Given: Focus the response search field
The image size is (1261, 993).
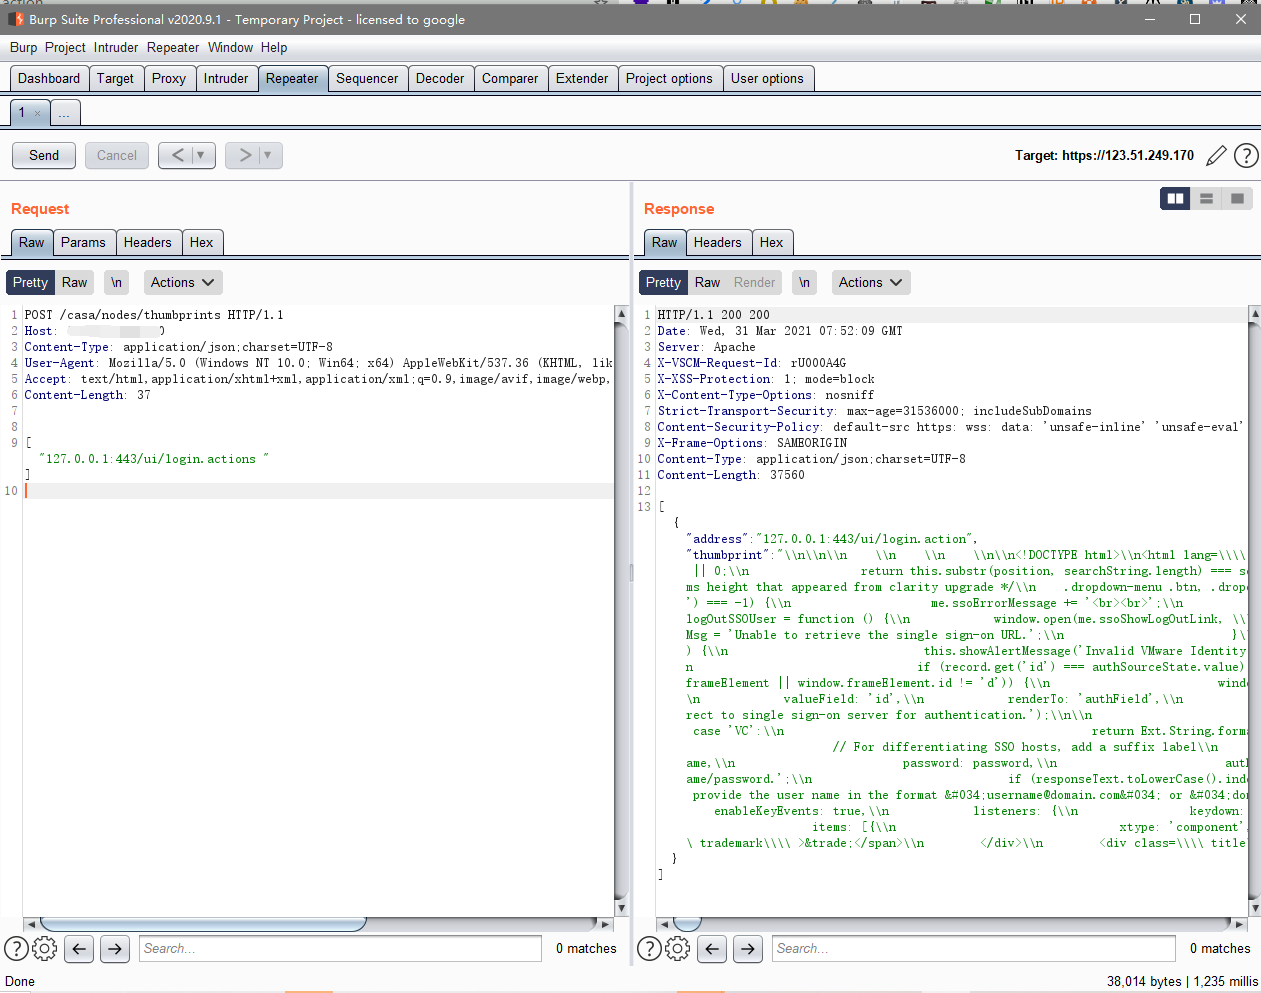Looking at the screenshot, I should coord(974,948).
